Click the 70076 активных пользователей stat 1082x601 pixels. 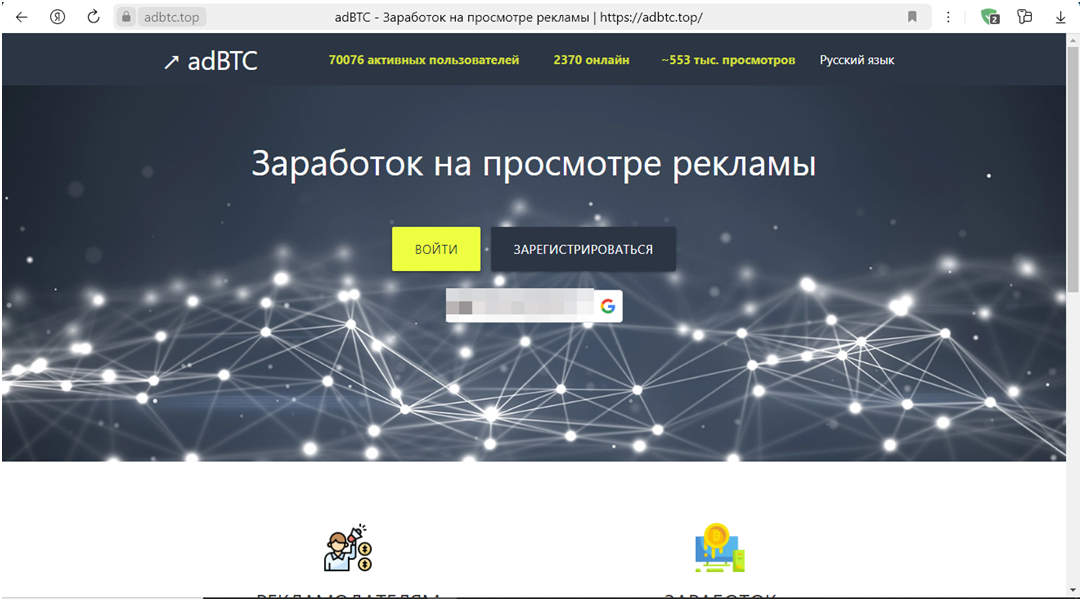tap(424, 60)
